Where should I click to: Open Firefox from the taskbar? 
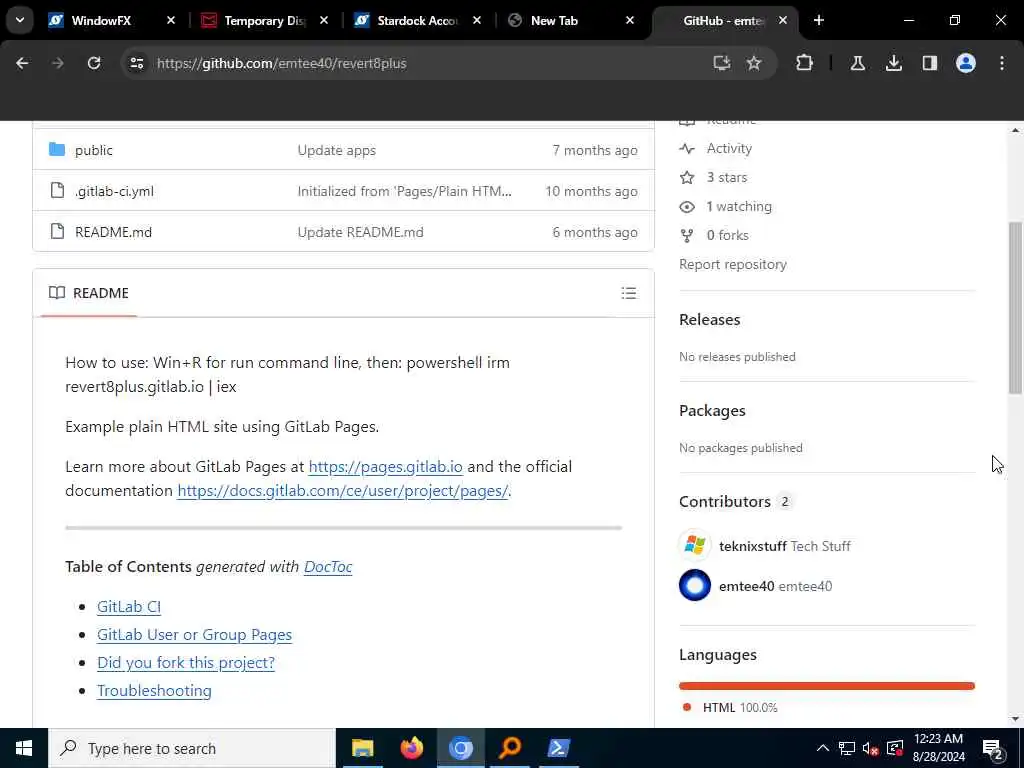point(411,748)
